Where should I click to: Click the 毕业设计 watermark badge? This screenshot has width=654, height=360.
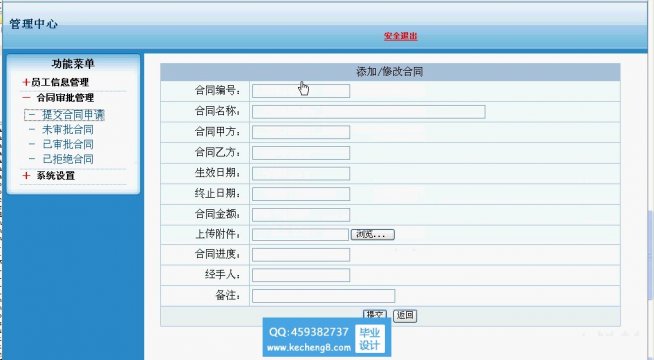click(x=370, y=339)
